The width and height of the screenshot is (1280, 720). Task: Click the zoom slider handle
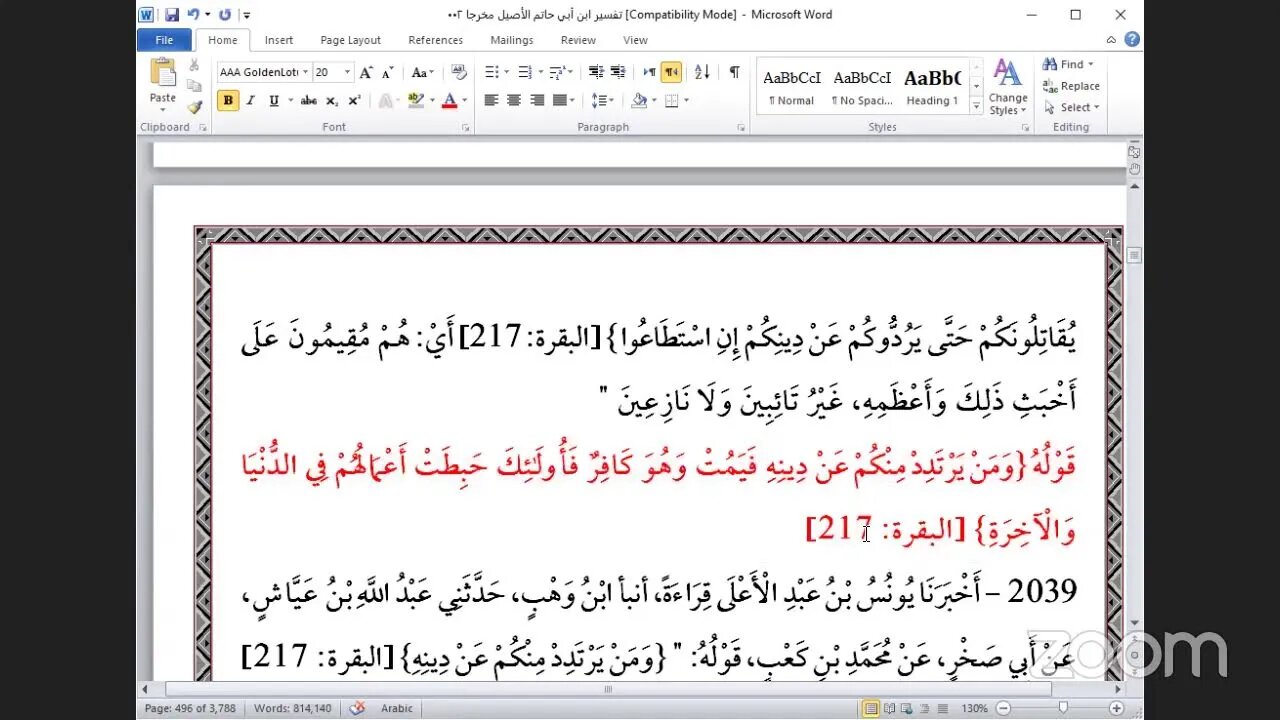(1063, 708)
